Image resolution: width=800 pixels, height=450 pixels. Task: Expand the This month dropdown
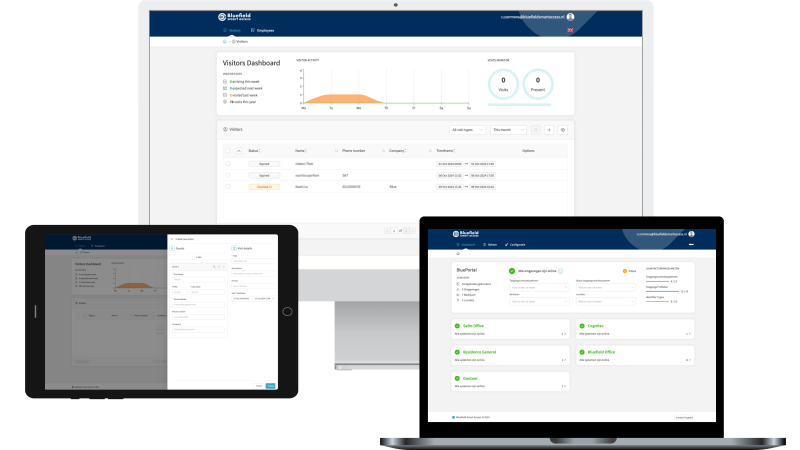(508, 130)
